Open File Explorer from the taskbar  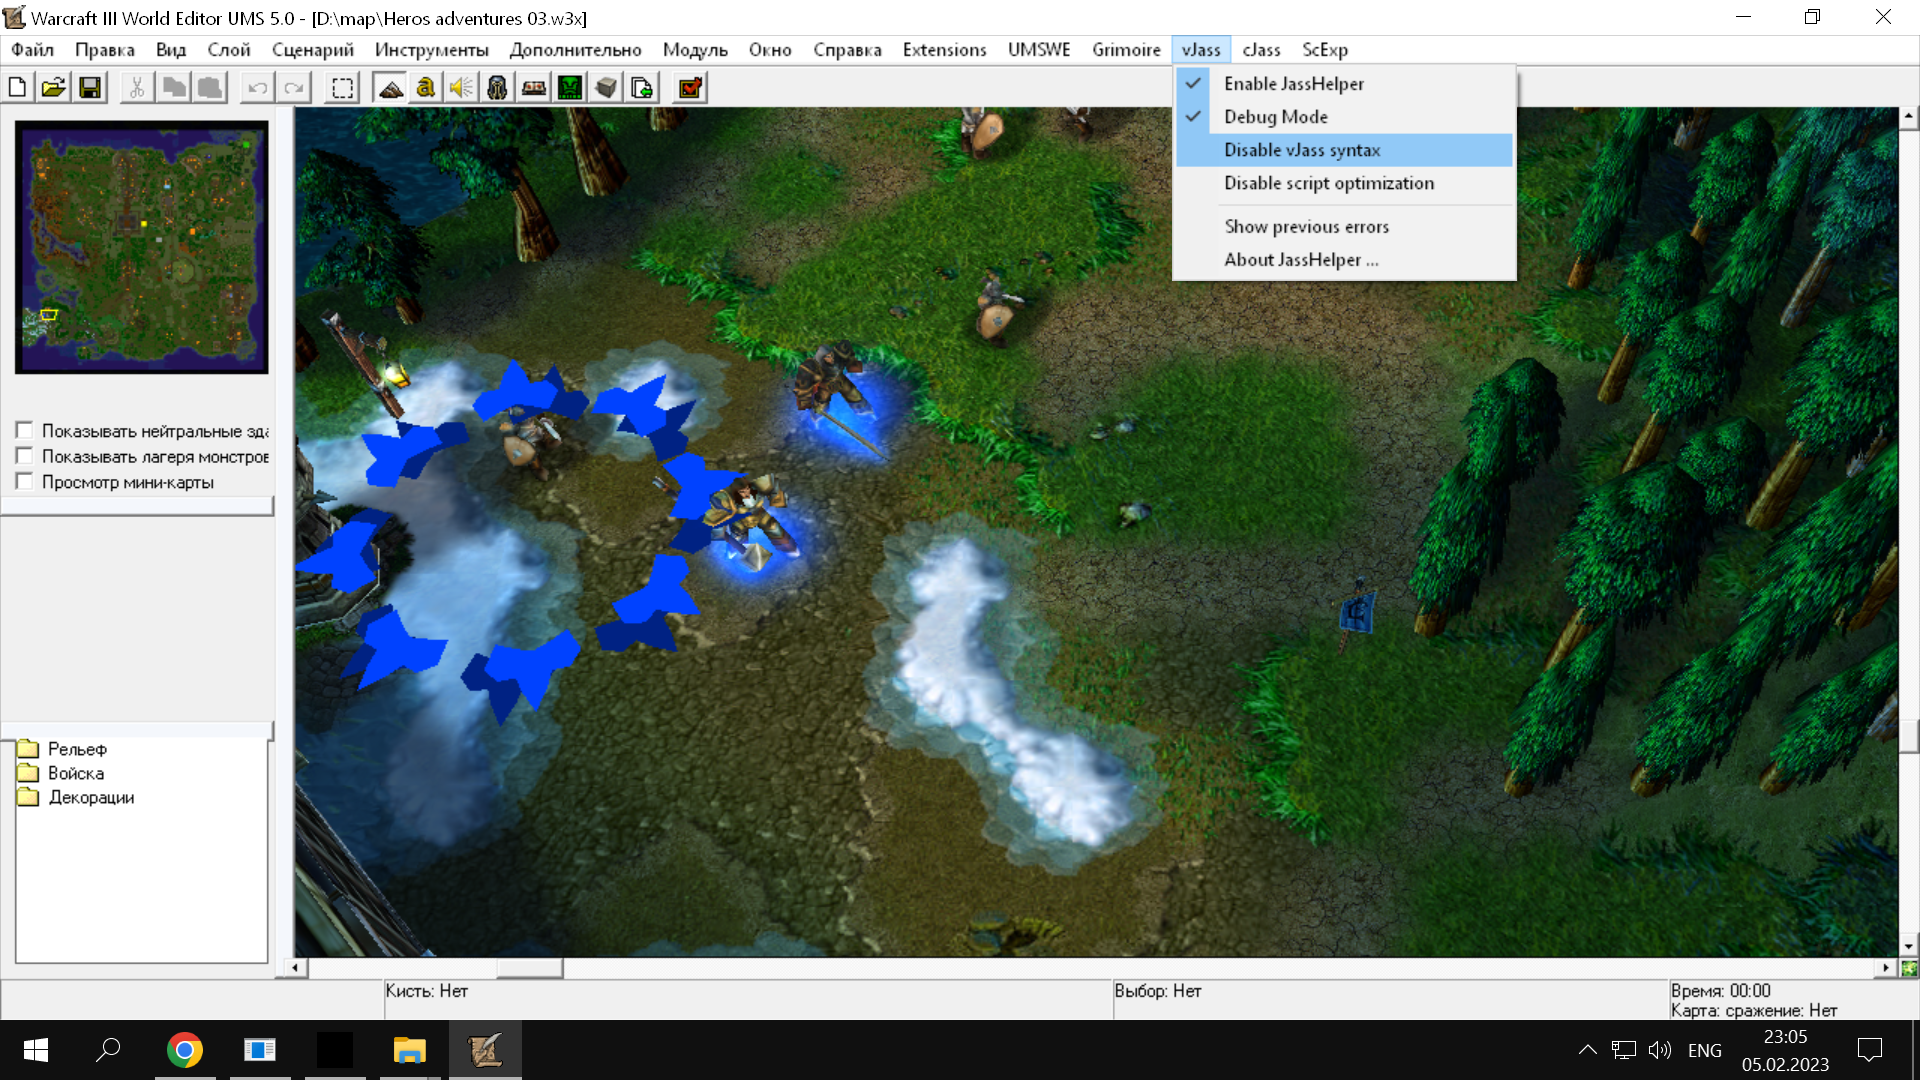[409, 1050]
